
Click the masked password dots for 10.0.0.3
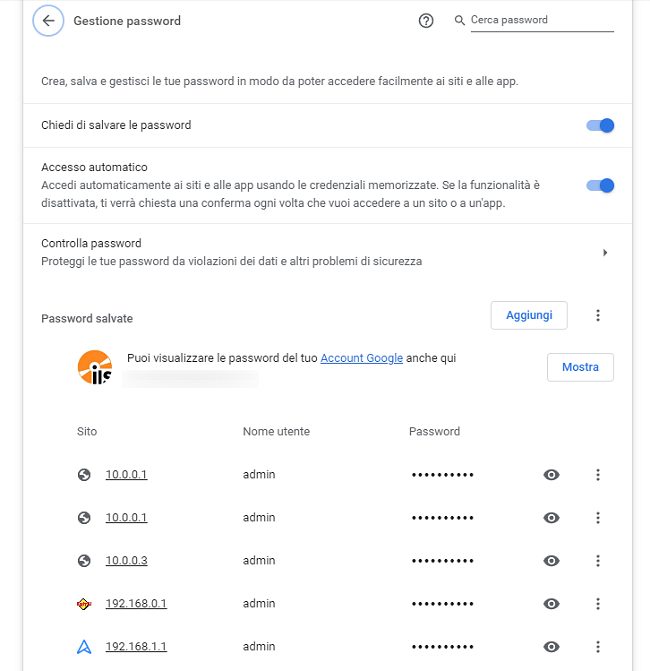click(442, 561)
